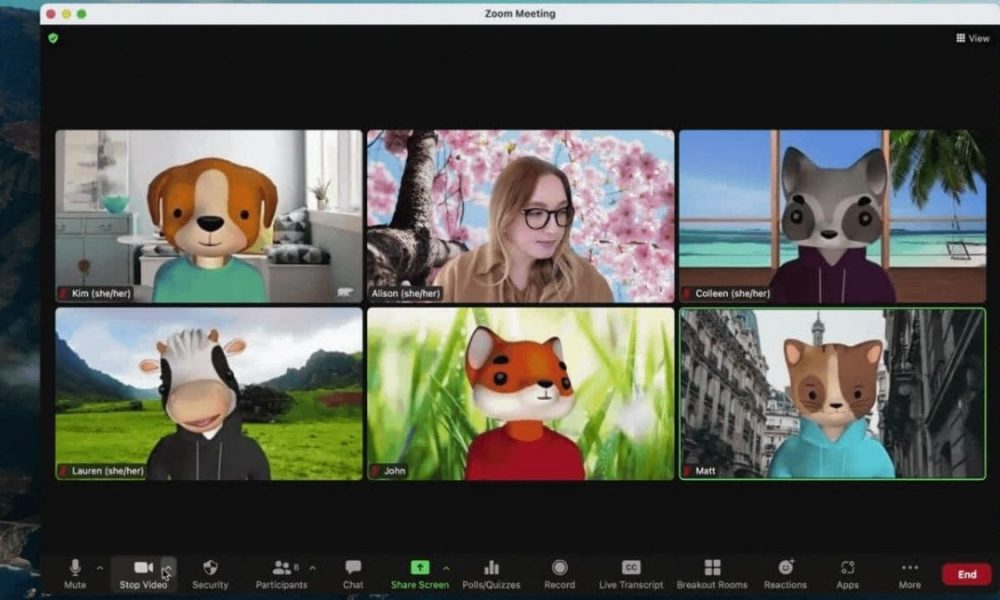
Task: Select Colleen's raccoon avatar video tile
Action: click(832, 216)
